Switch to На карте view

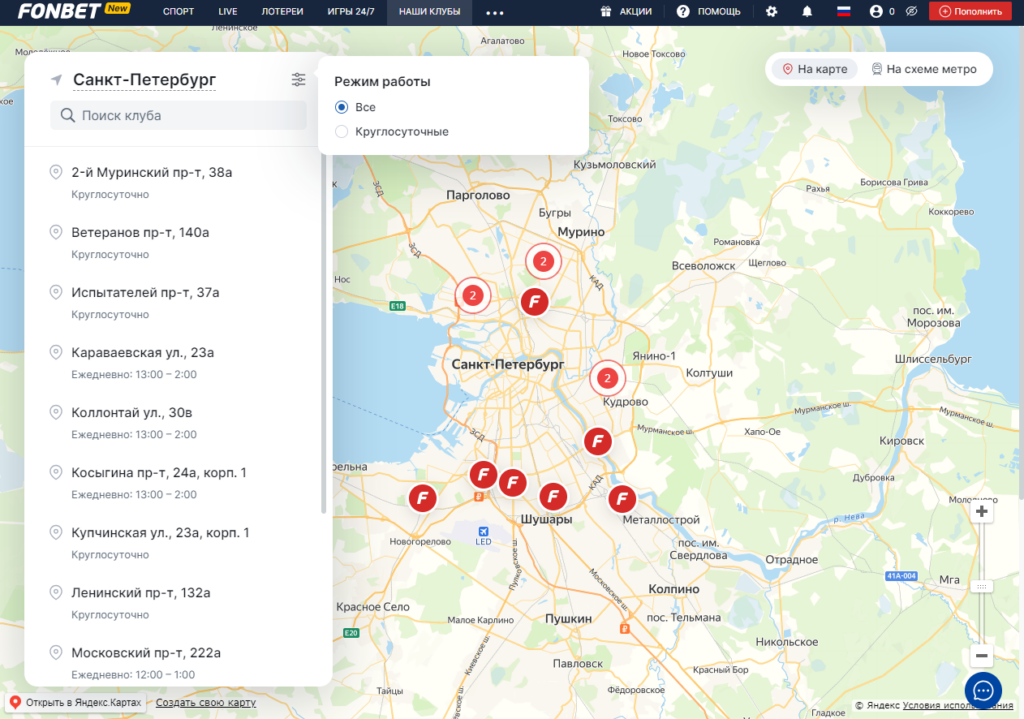click(814, 69)
